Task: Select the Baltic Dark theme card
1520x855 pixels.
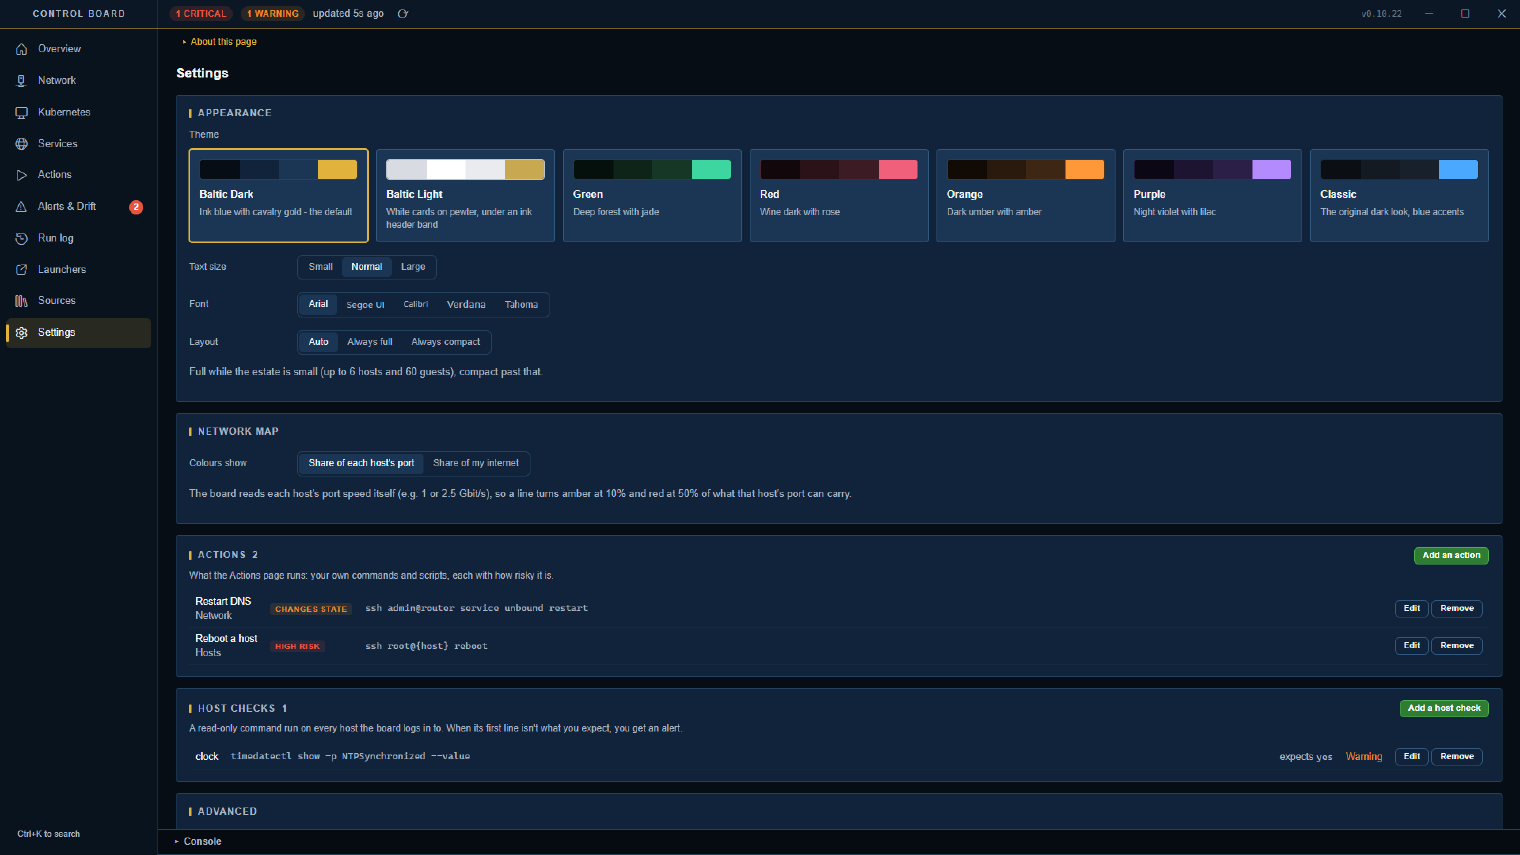Action: tap(279, 196)
